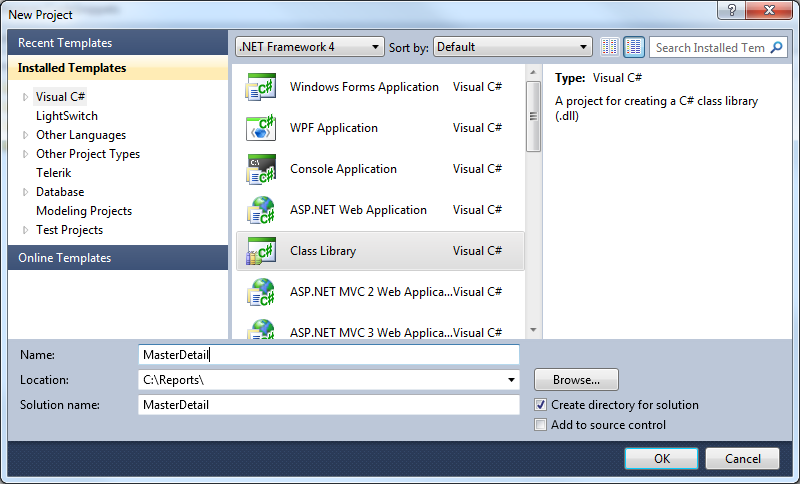The height and width of the screenshot is (484, 800).
Task: Open the dialog Help question mark button
Action: (x=731, y=10)
